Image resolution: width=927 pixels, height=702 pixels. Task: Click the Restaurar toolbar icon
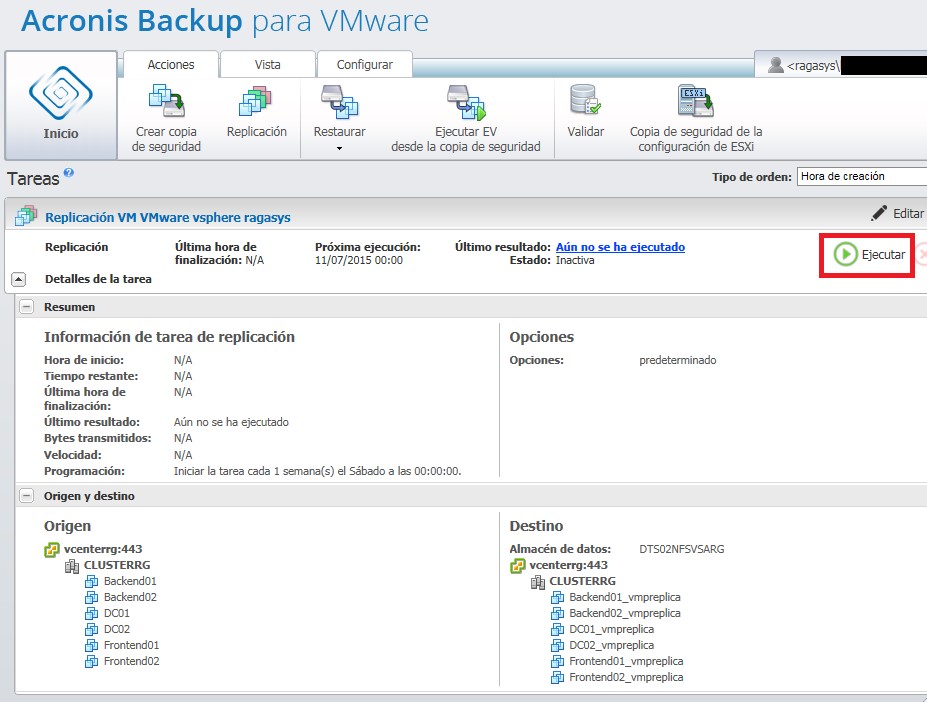(x=340, y=105)
